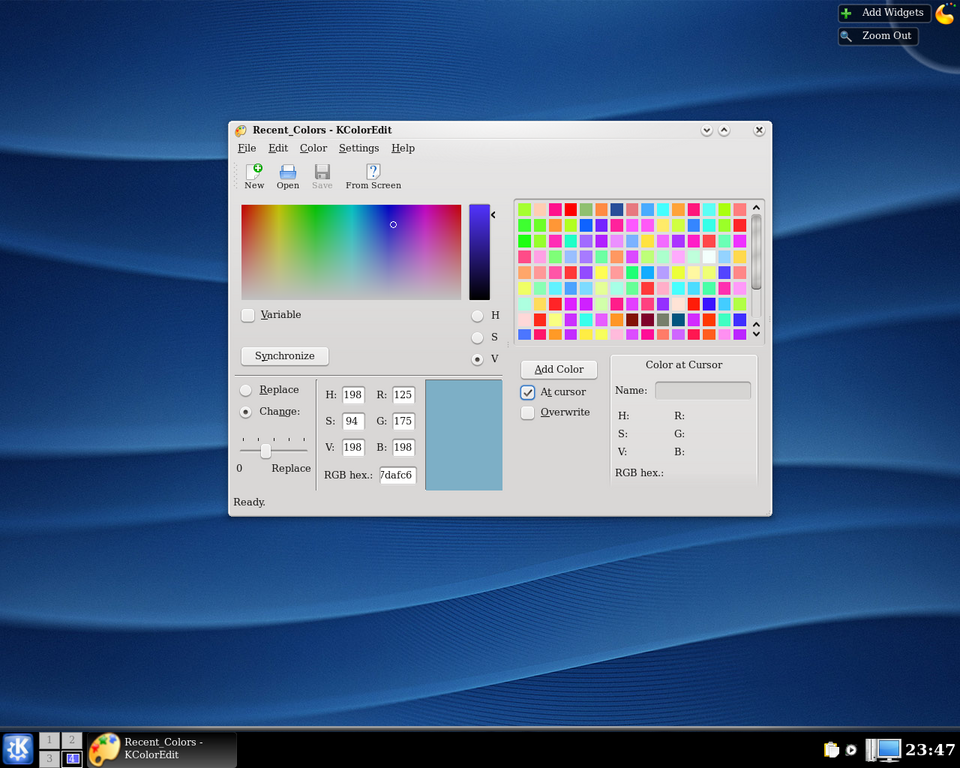Open the KDE application launcher
The width and height of the screenshot is (960, 768).
pos(18,748)
